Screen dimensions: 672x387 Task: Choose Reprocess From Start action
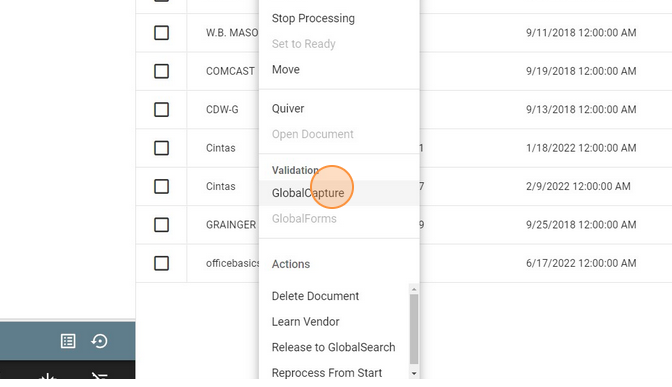(x=327, y=373)
